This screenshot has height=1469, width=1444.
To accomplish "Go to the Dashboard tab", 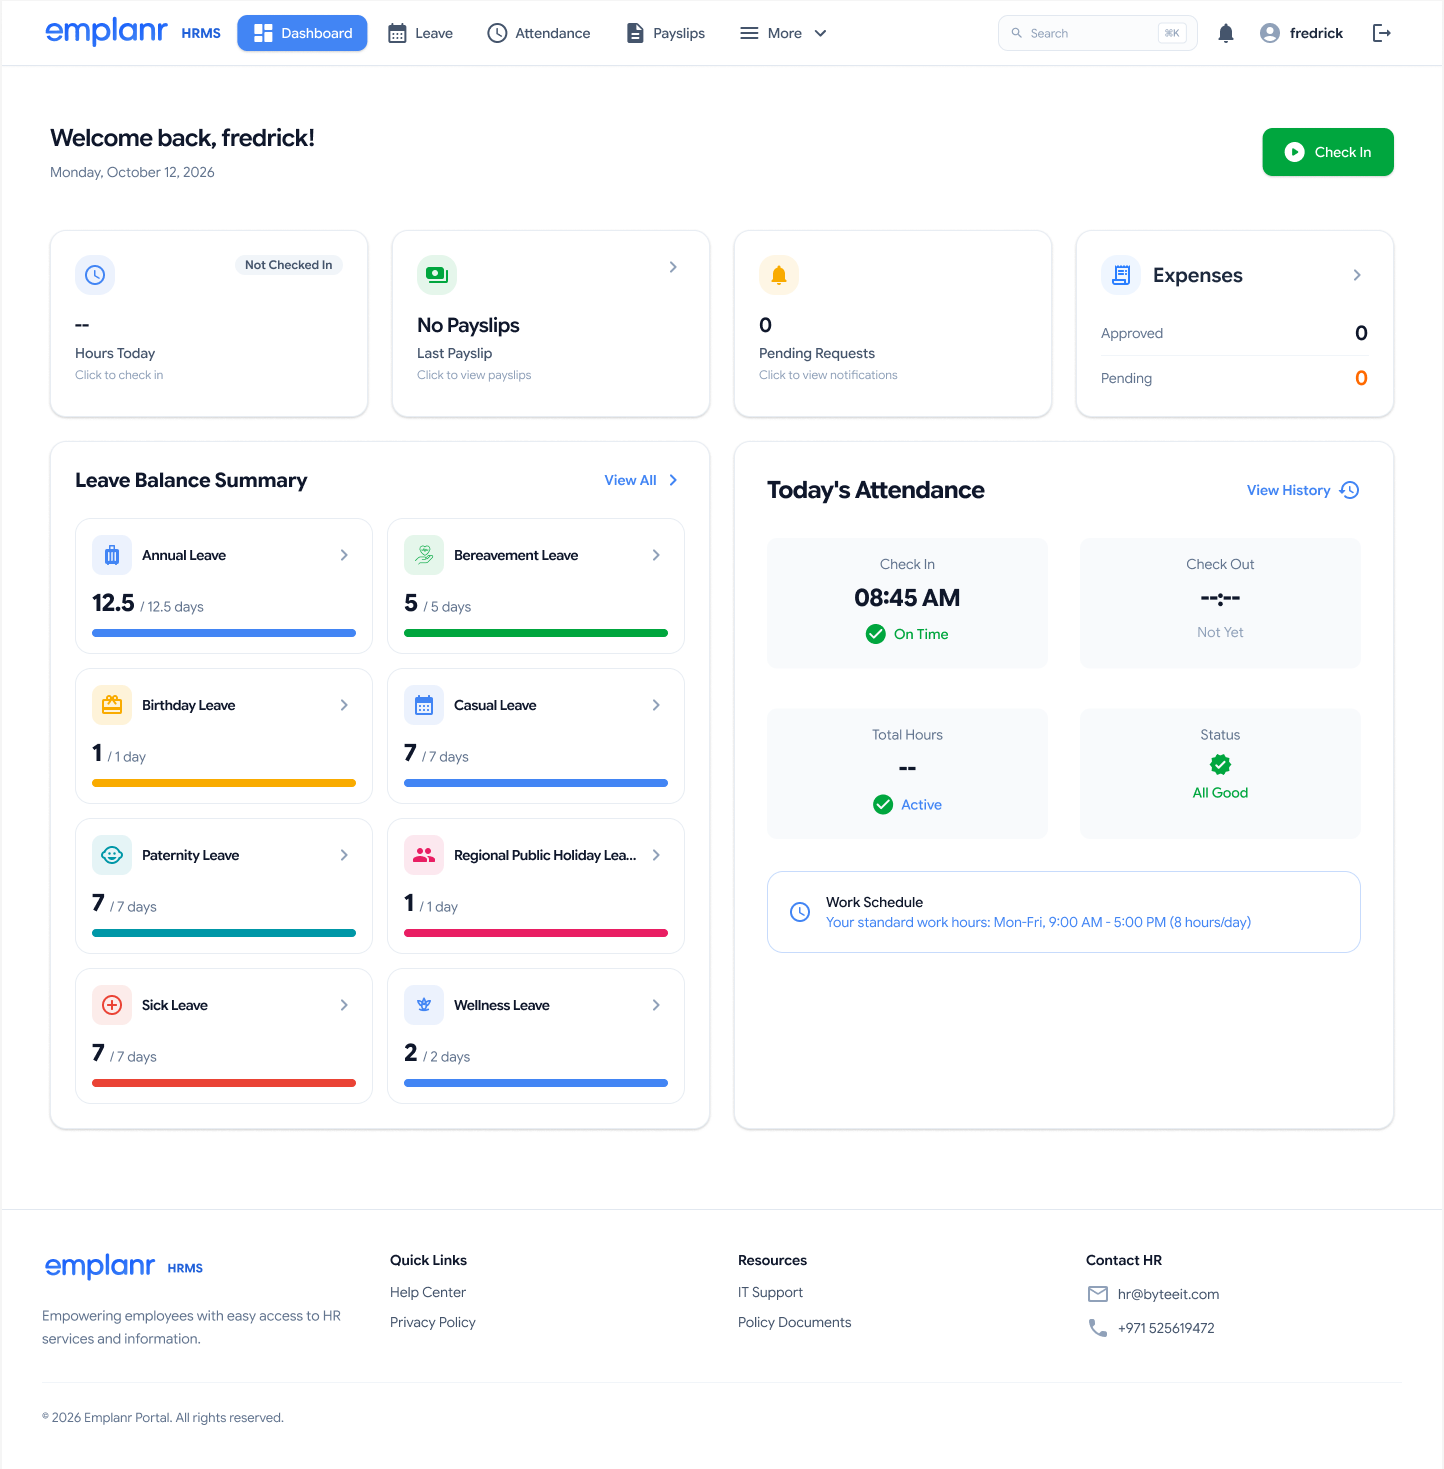I will point(302,33).
